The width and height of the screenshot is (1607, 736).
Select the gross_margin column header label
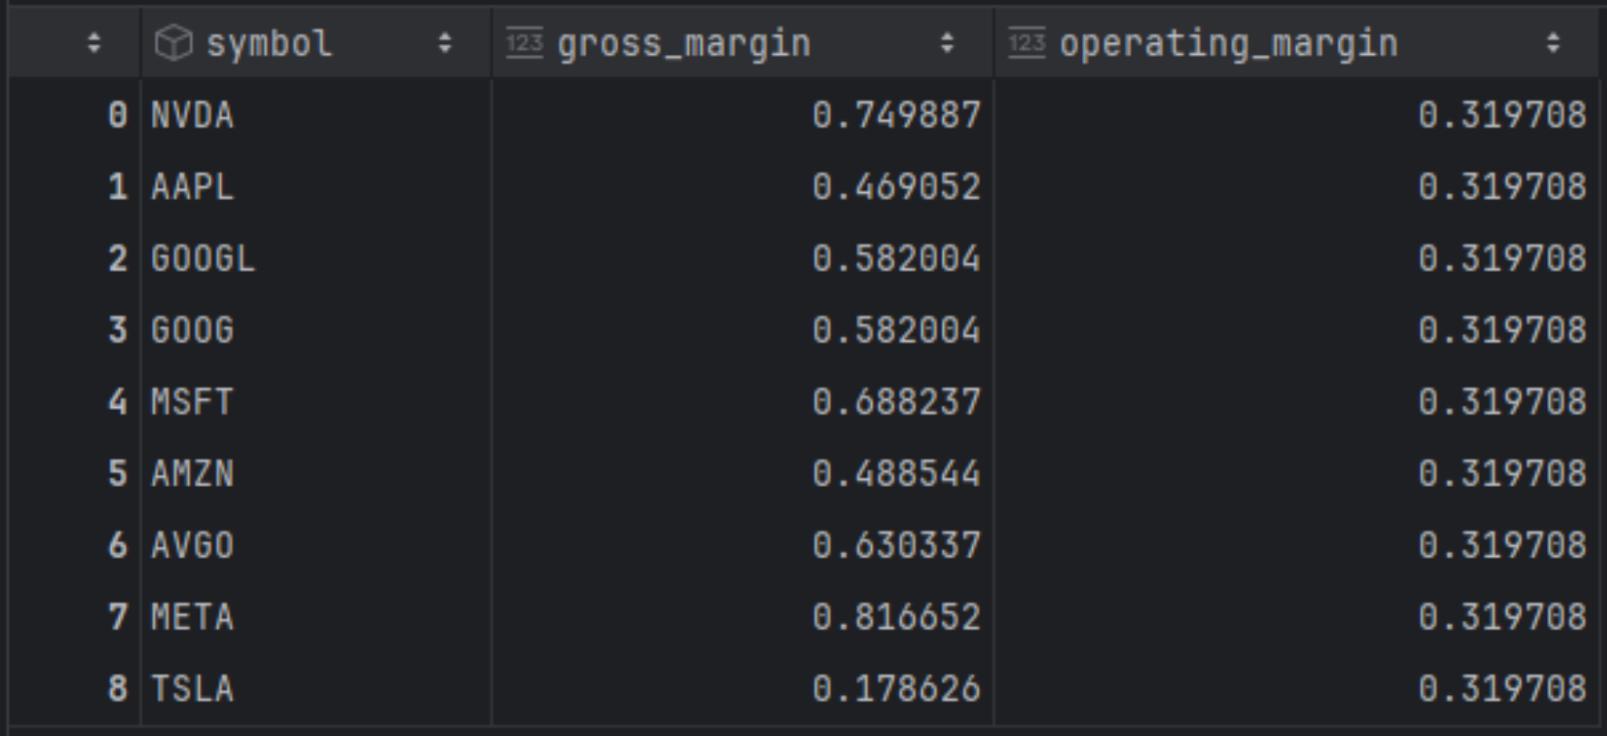point(684,43)
